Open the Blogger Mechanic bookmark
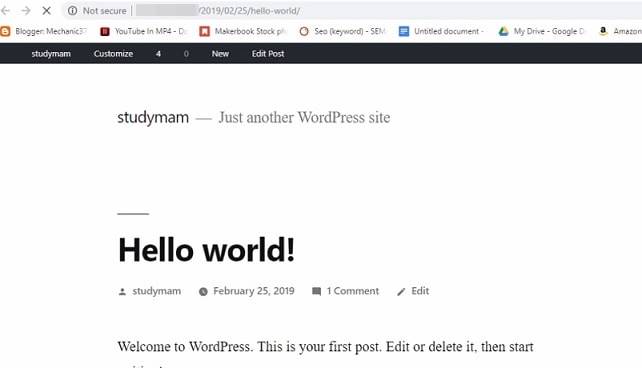 (44, 31)
